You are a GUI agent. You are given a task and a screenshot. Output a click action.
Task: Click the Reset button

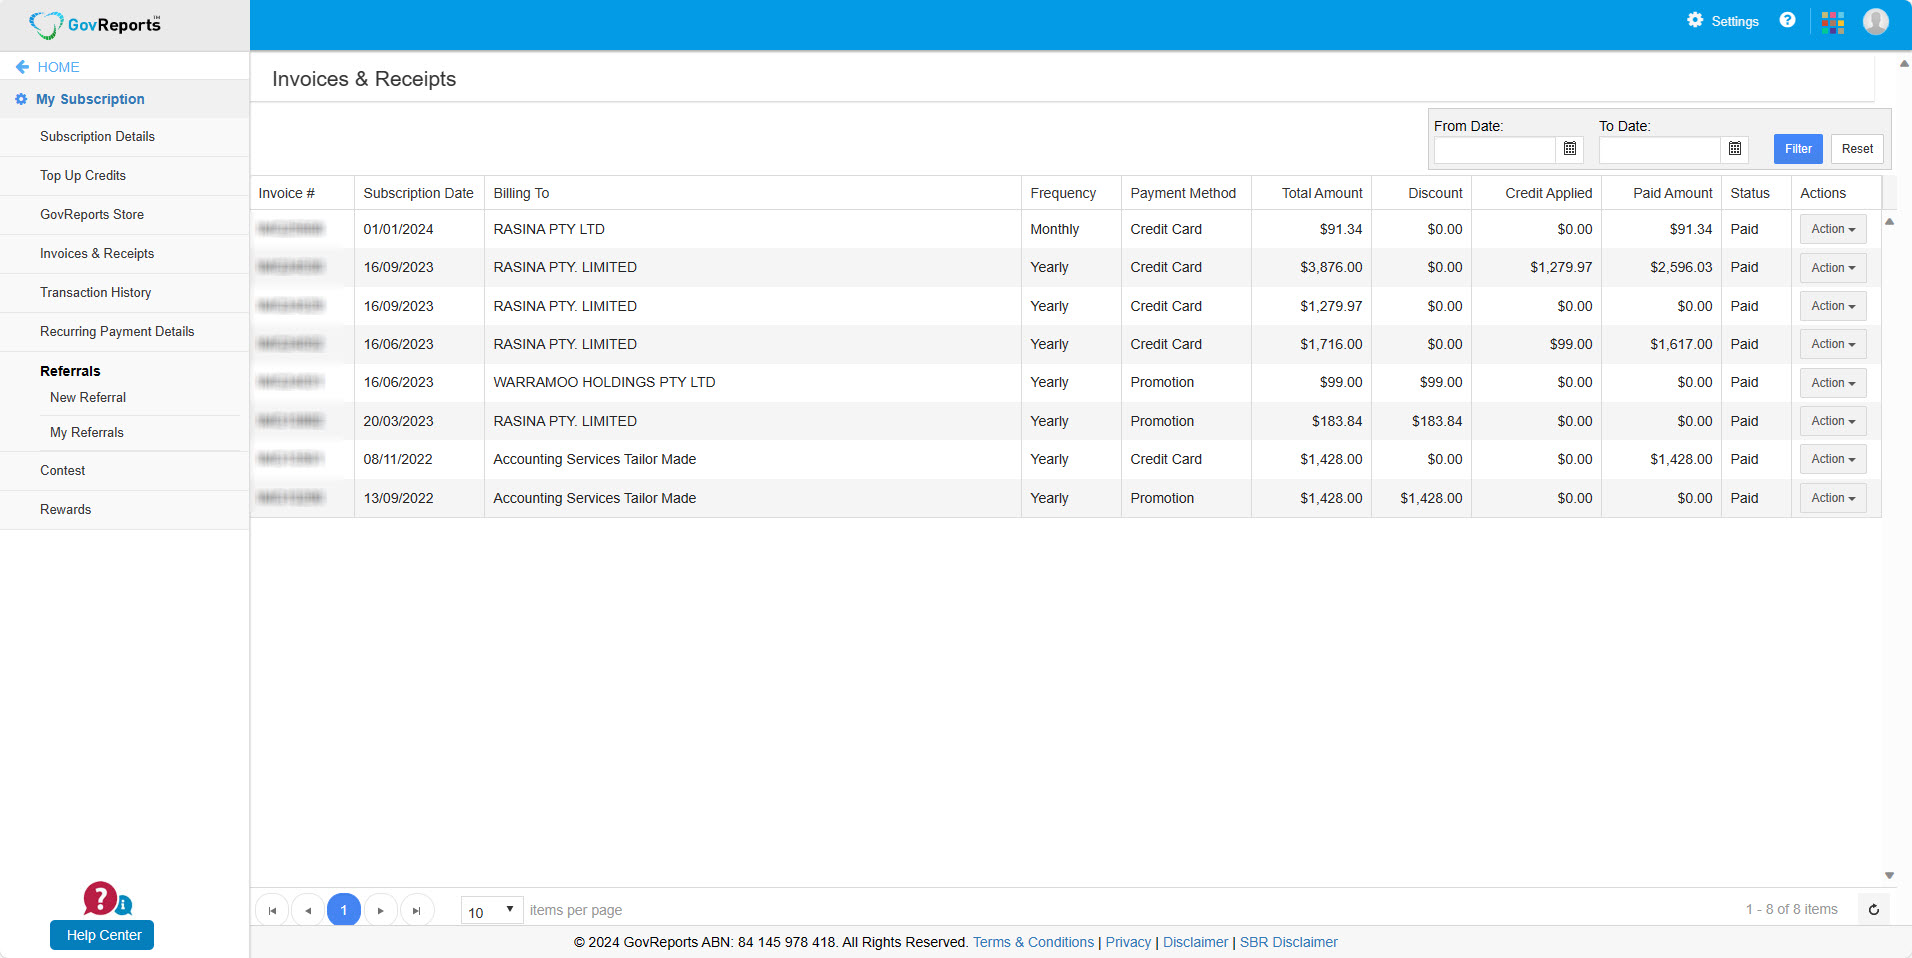pos(1857,149)
